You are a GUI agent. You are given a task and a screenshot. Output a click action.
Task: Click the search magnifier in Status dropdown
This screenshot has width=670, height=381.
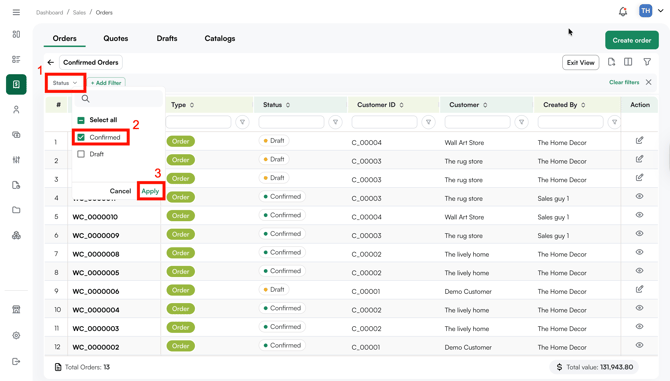85,99
